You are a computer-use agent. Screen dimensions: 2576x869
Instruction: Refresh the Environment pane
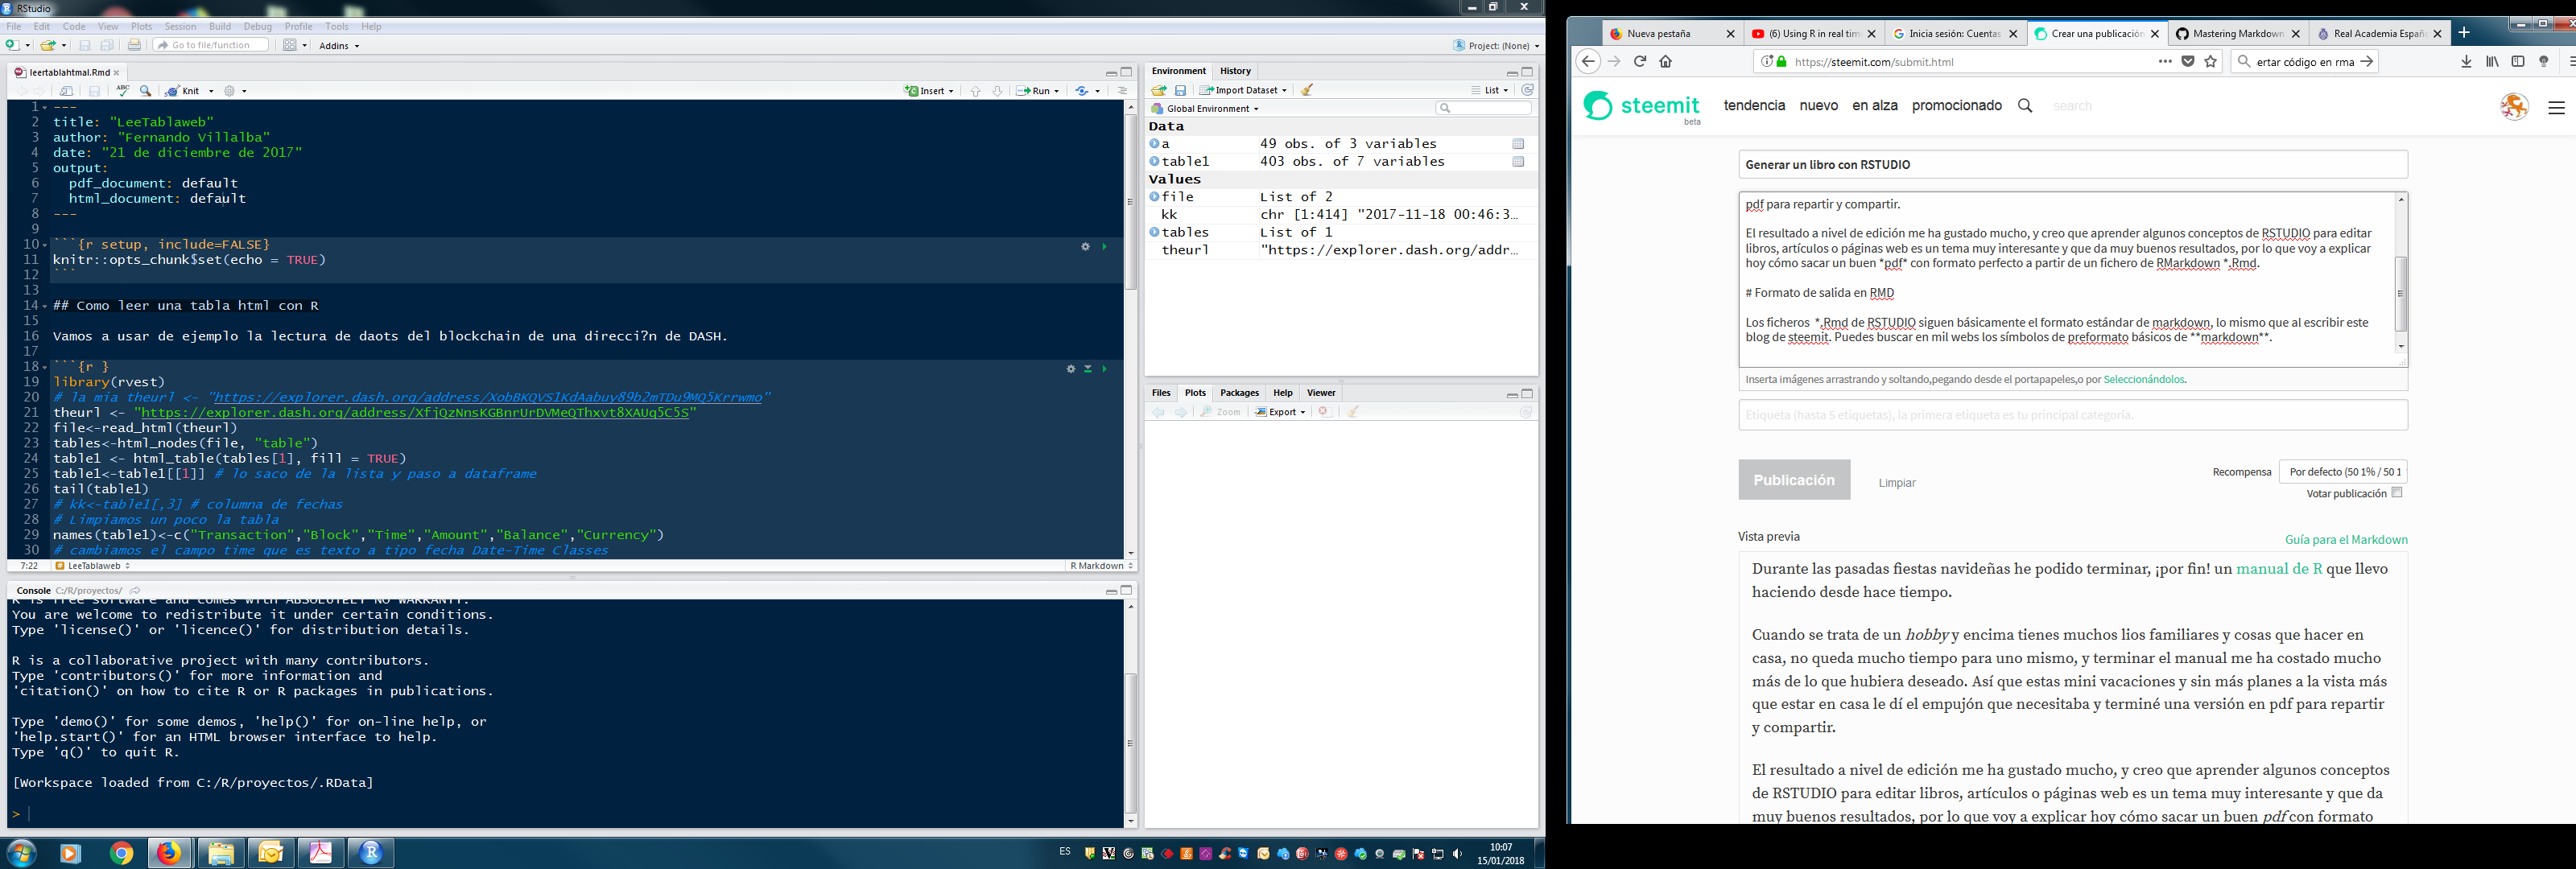point(1527,90)
